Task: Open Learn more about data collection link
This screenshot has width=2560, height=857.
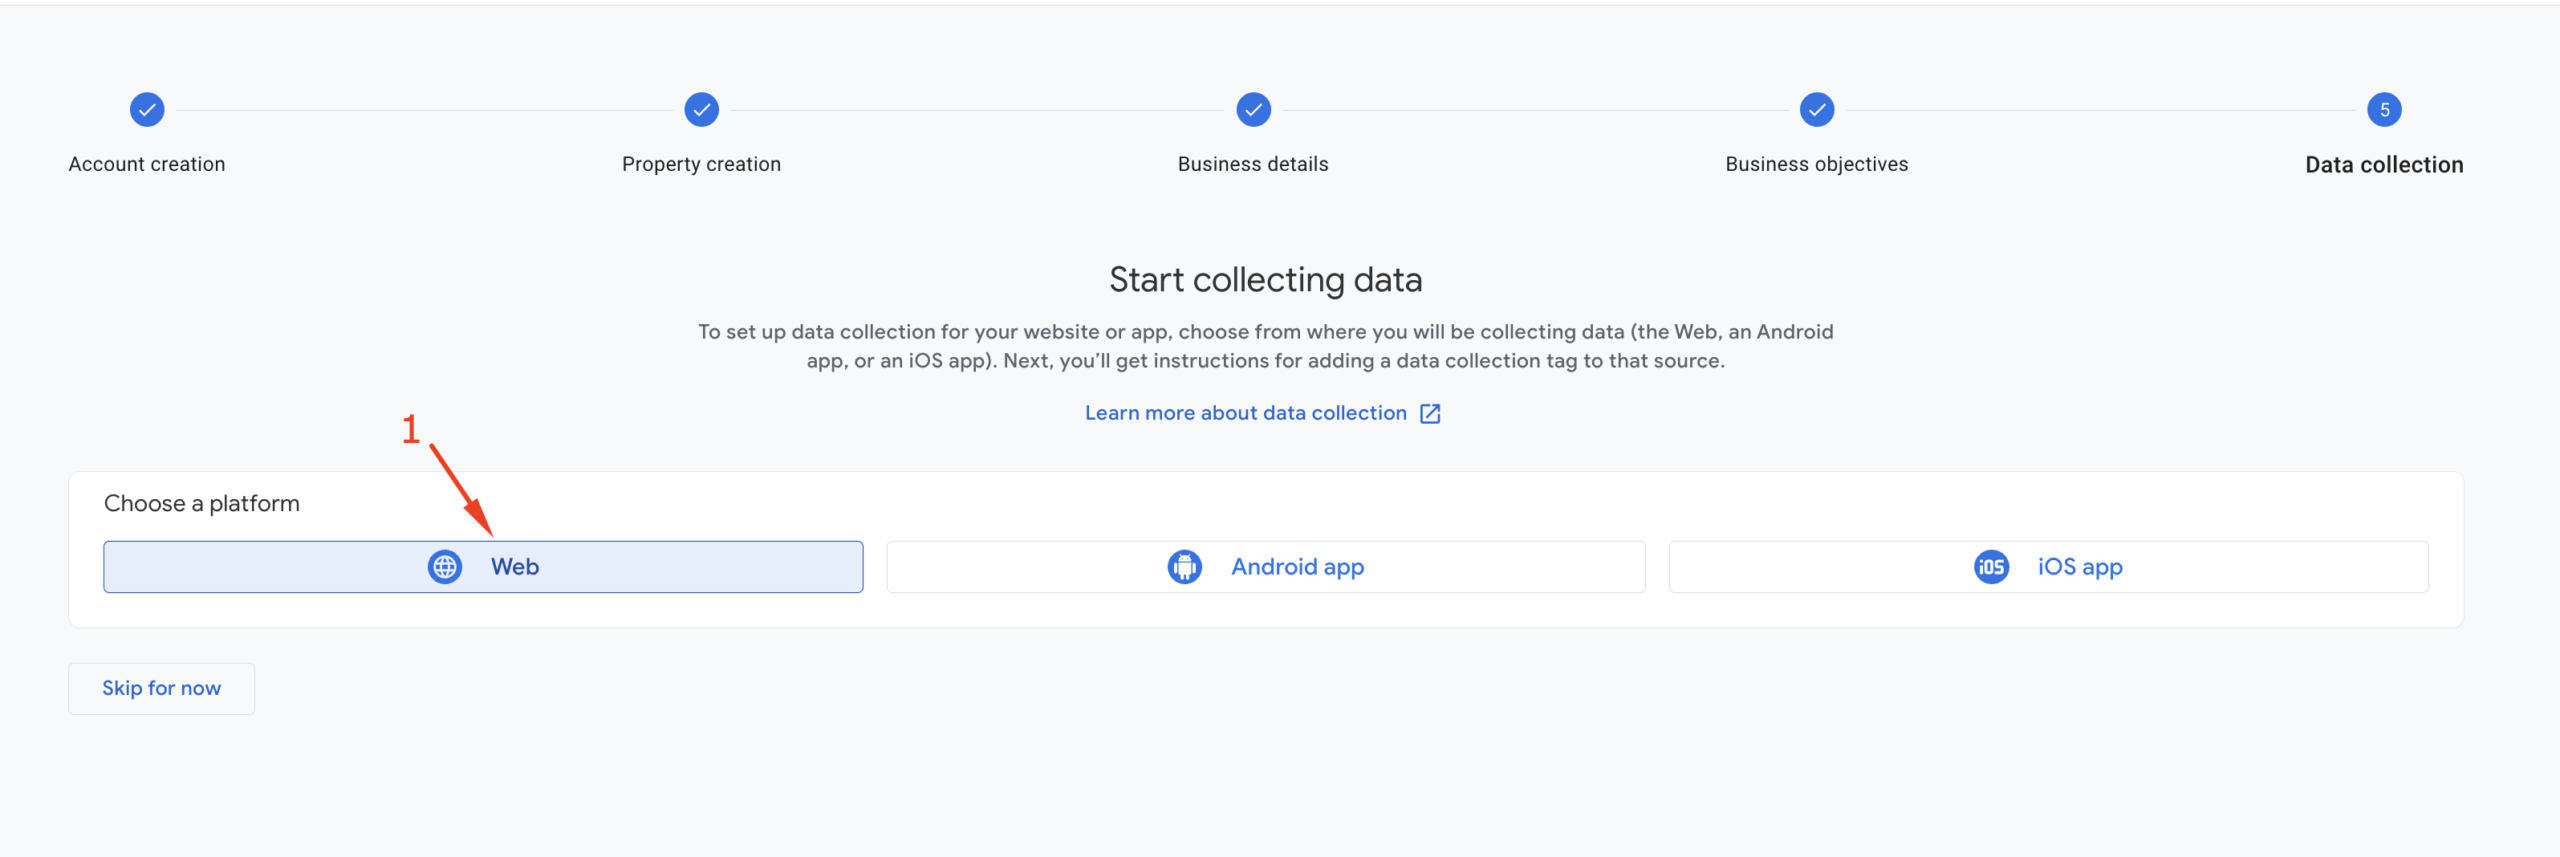Action: 1246,413
